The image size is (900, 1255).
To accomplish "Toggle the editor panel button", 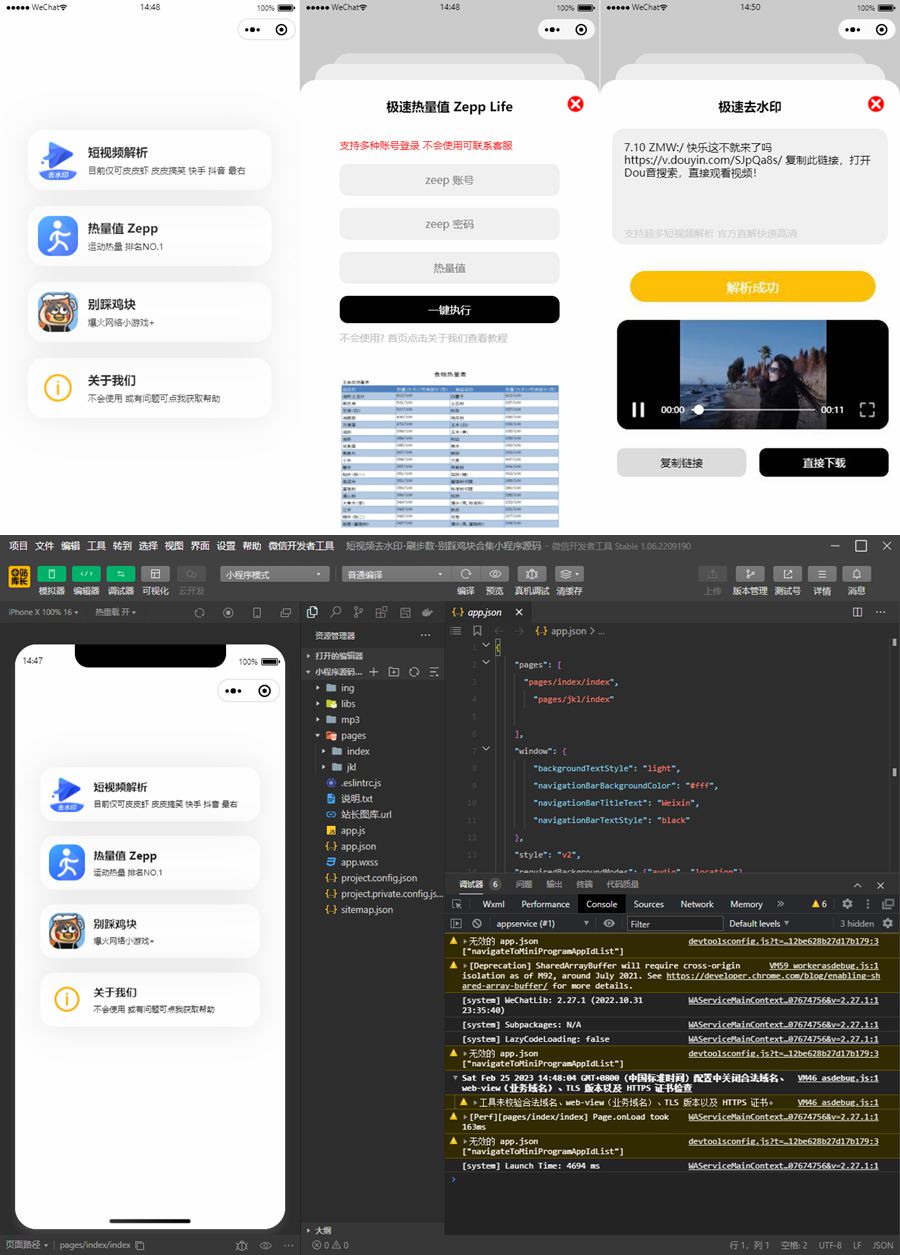I will [86, 574].
